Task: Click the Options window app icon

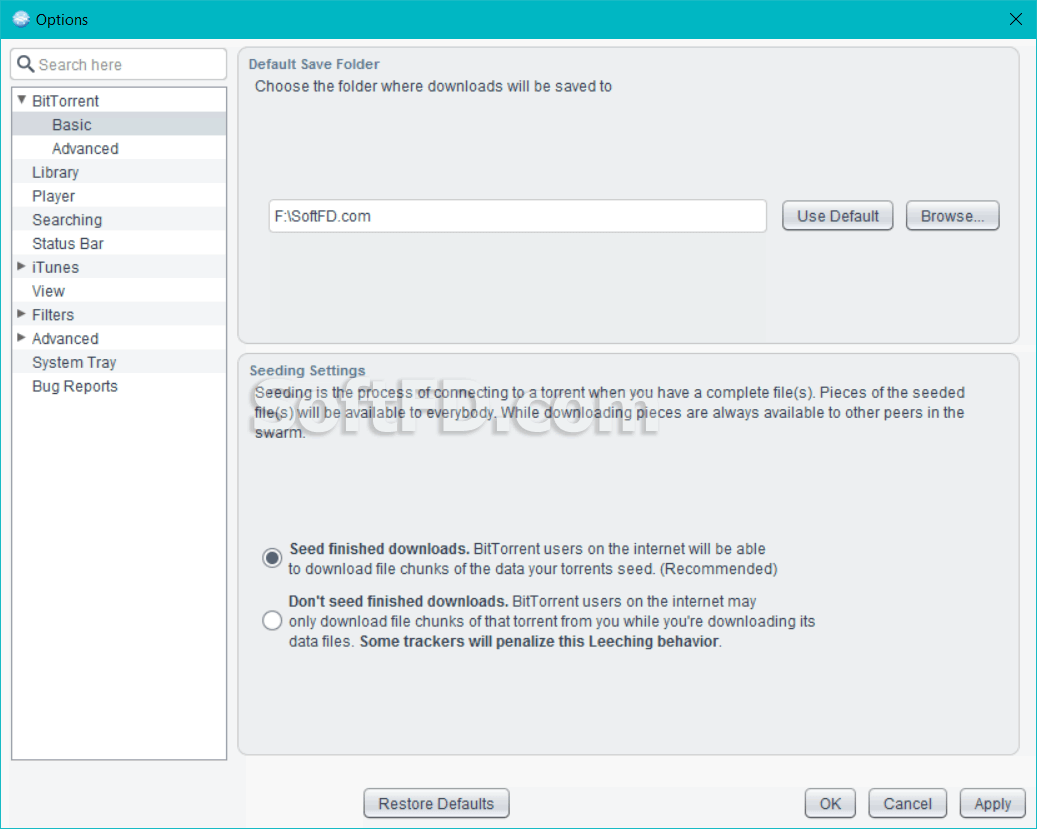Action: pos(21,19)
